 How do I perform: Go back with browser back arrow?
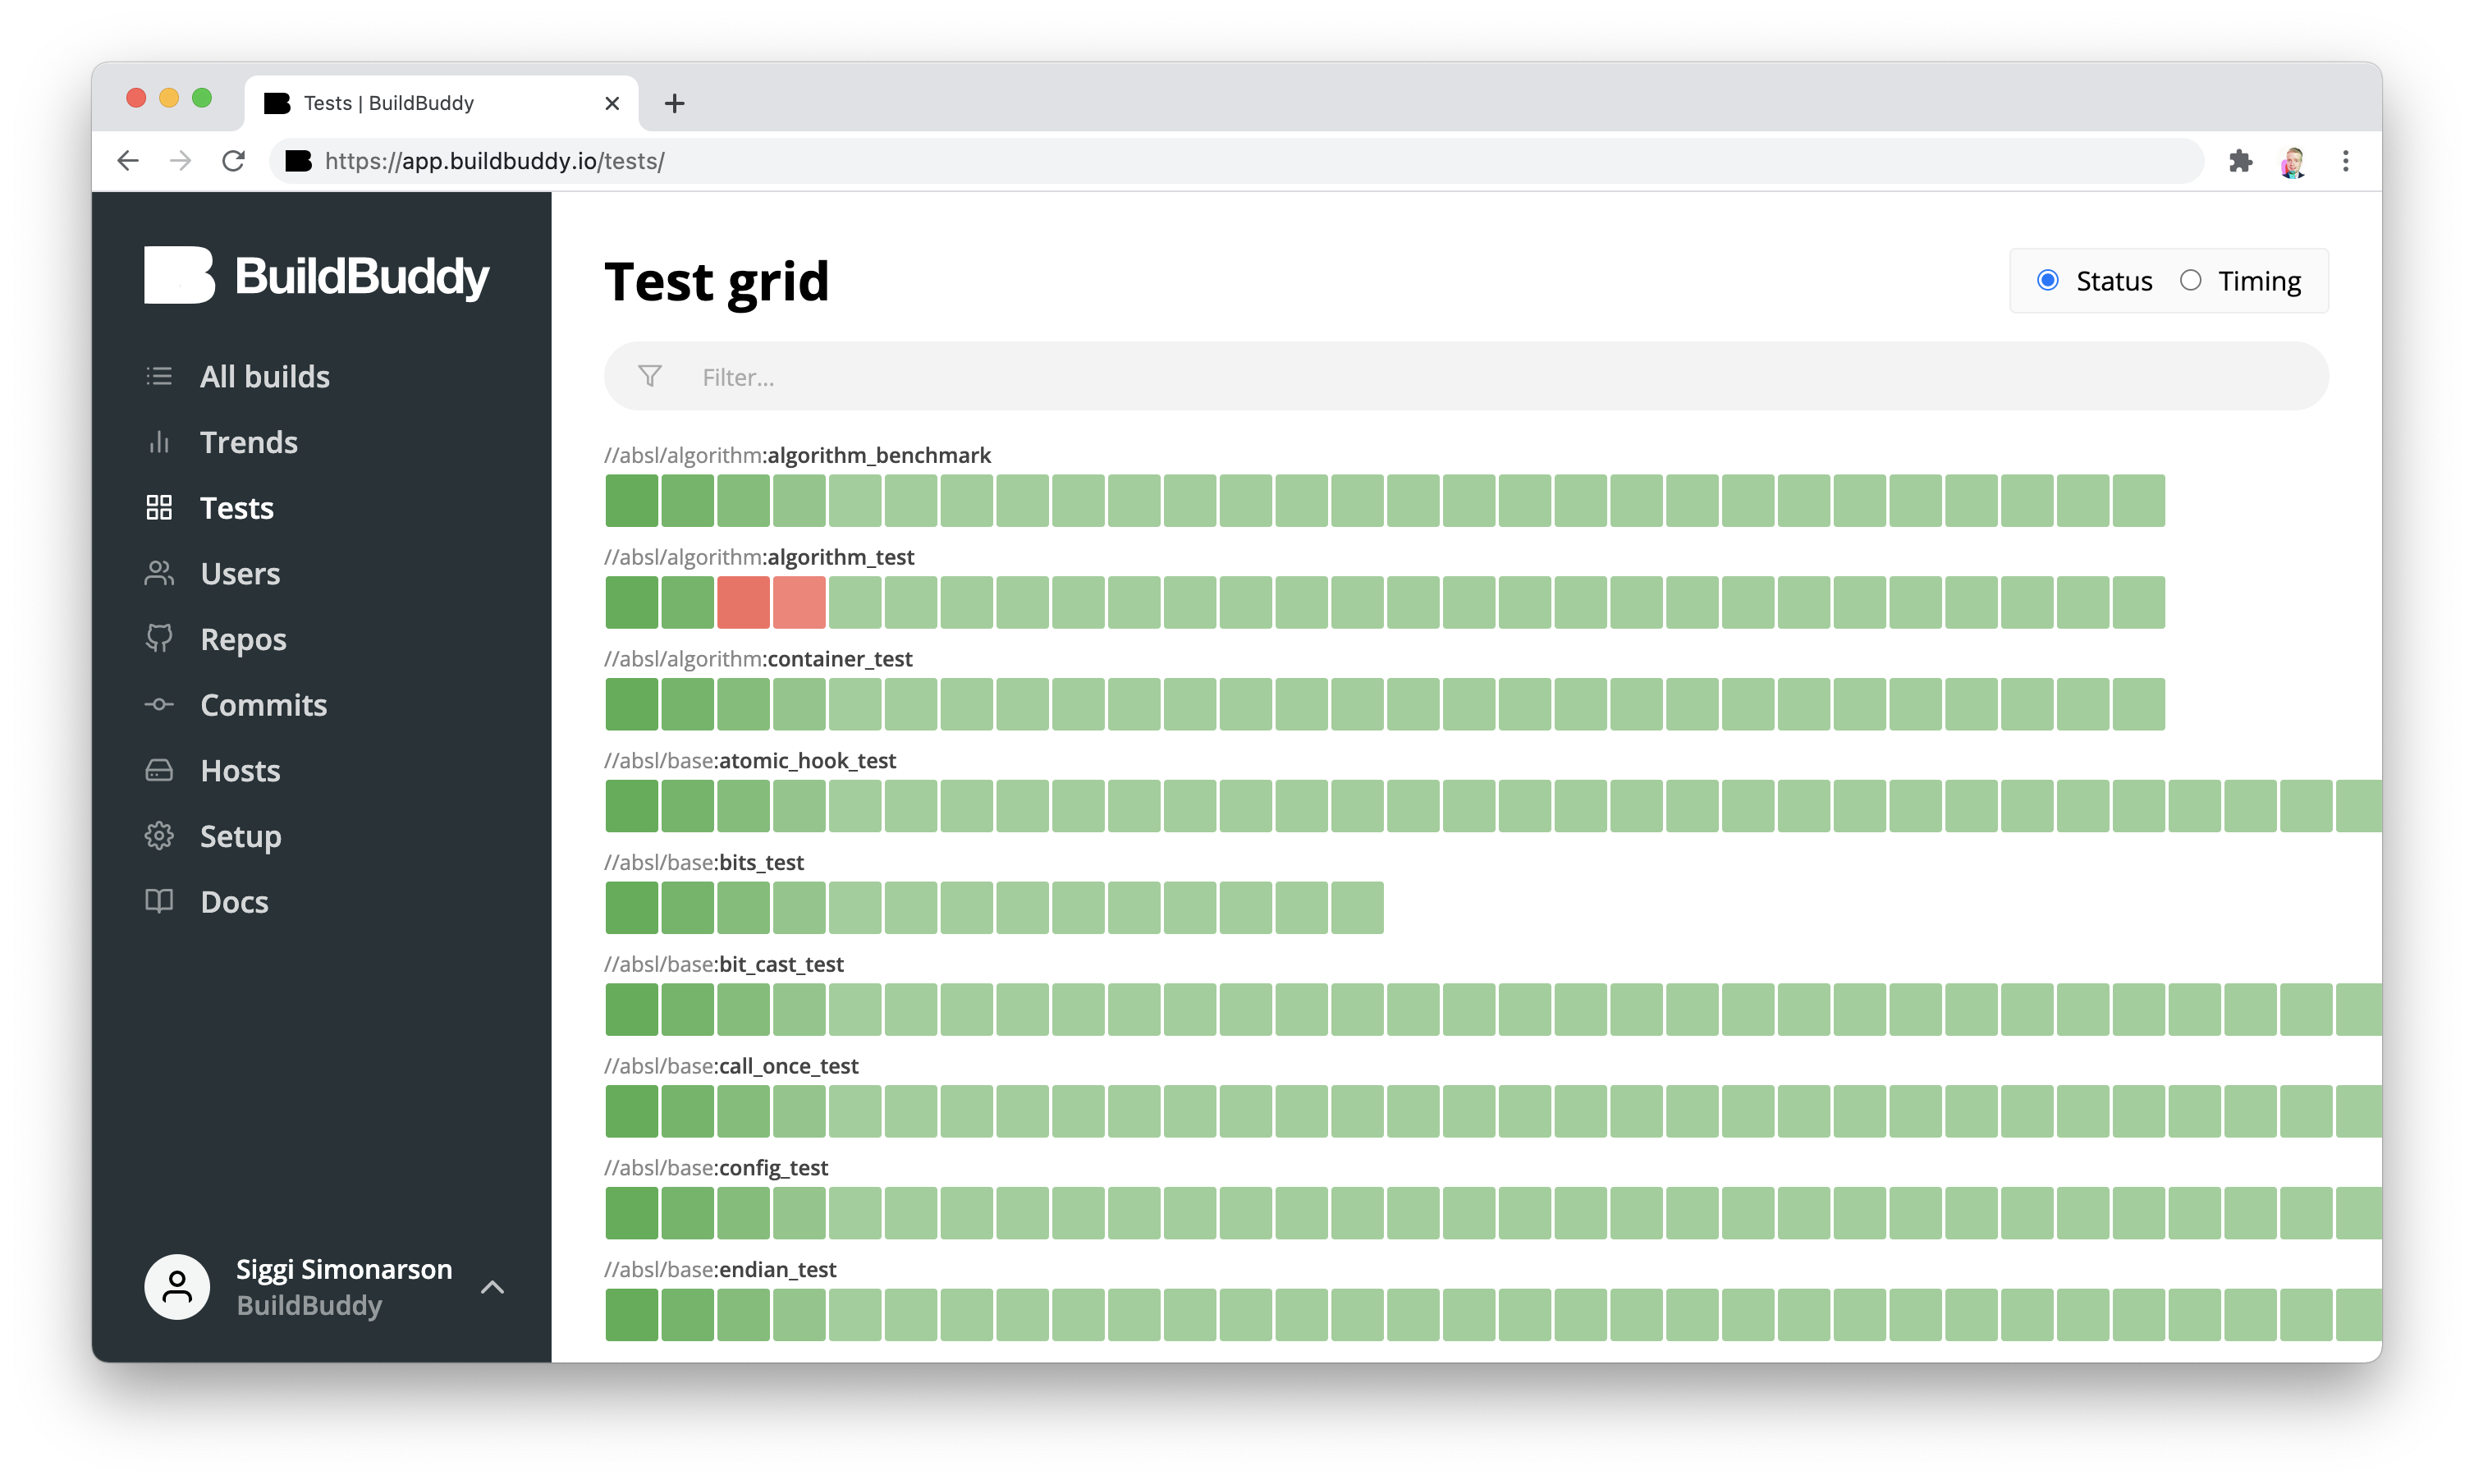128,161
